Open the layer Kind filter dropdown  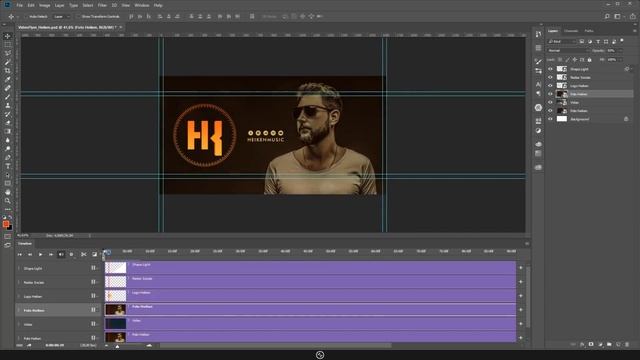click(562, 42)
